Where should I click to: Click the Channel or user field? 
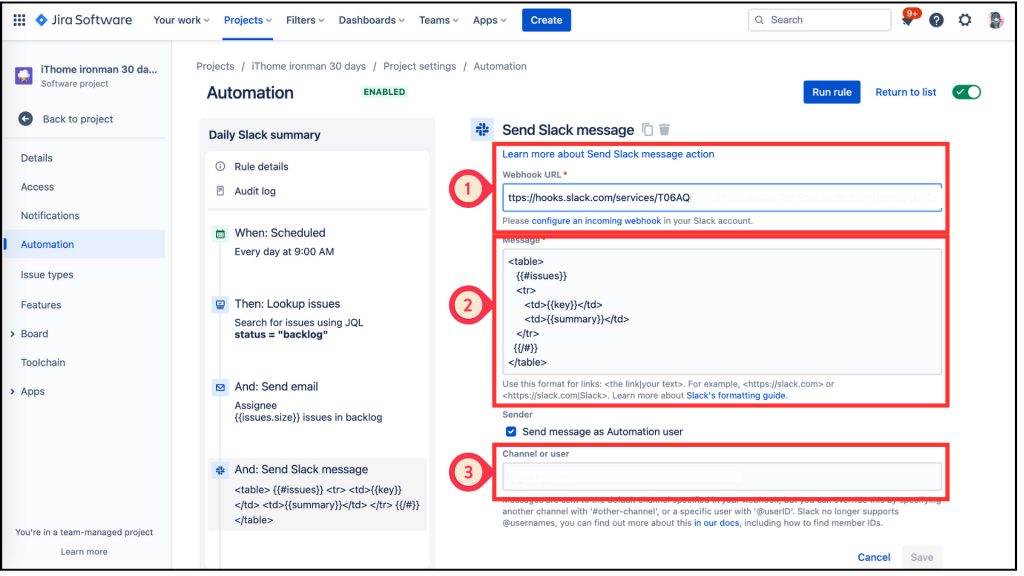(722, 477)
